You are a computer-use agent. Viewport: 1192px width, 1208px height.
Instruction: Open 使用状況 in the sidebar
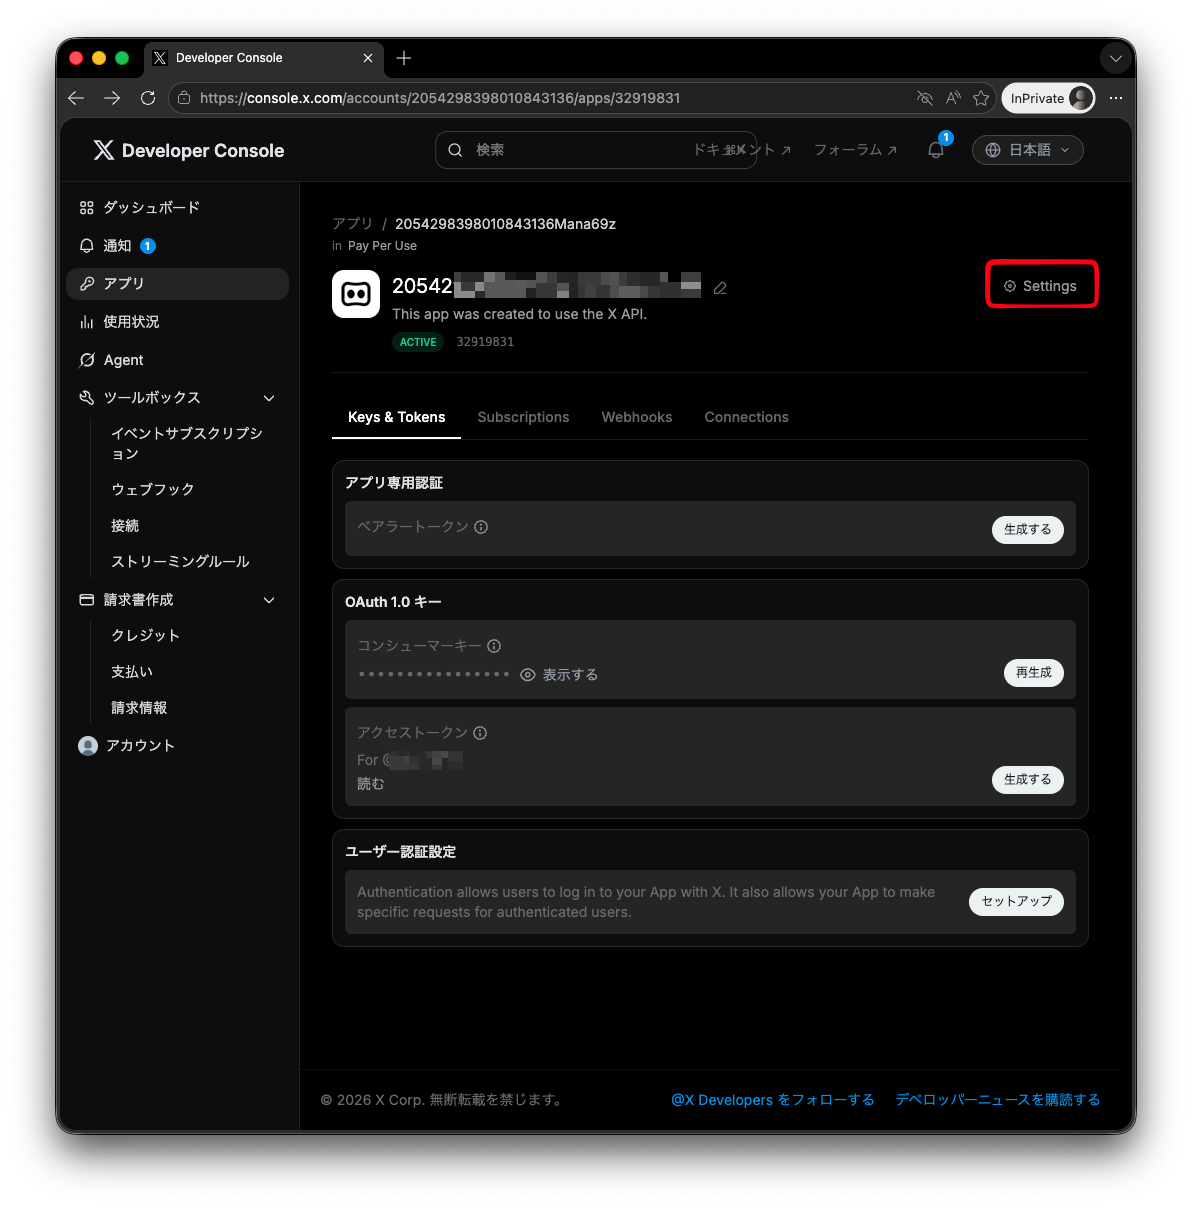(x=178, y=322)
